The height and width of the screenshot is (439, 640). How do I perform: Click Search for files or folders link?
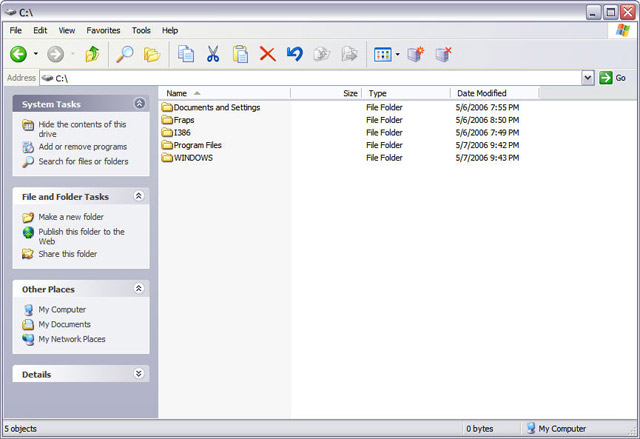(83, 161)
